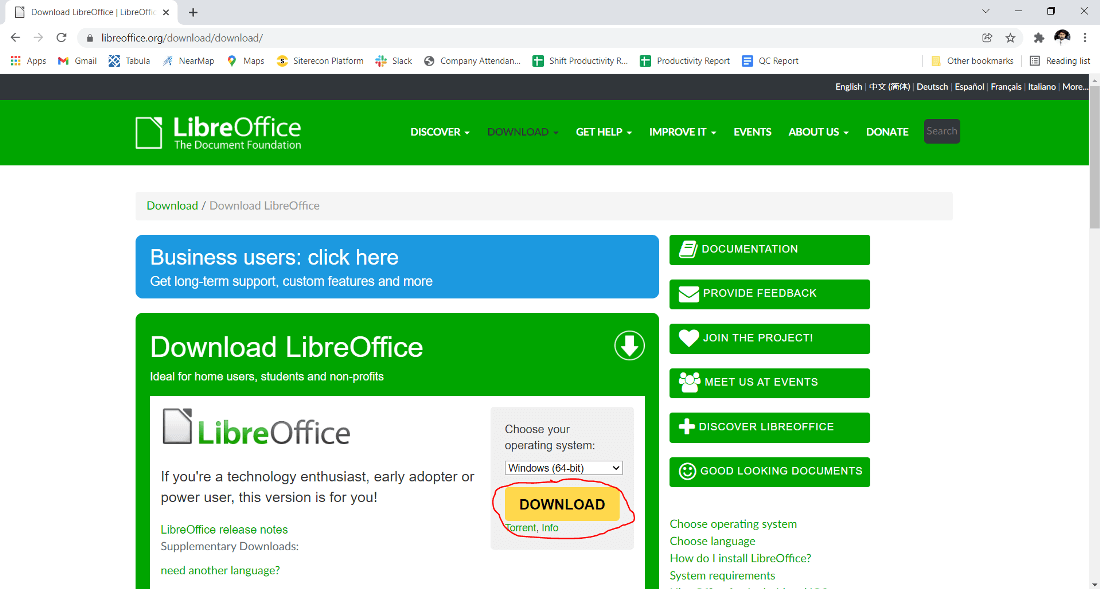Open Chrome's three-dot menu
The height and width of the screenshot is (589, 1100).
(1085, 38)
